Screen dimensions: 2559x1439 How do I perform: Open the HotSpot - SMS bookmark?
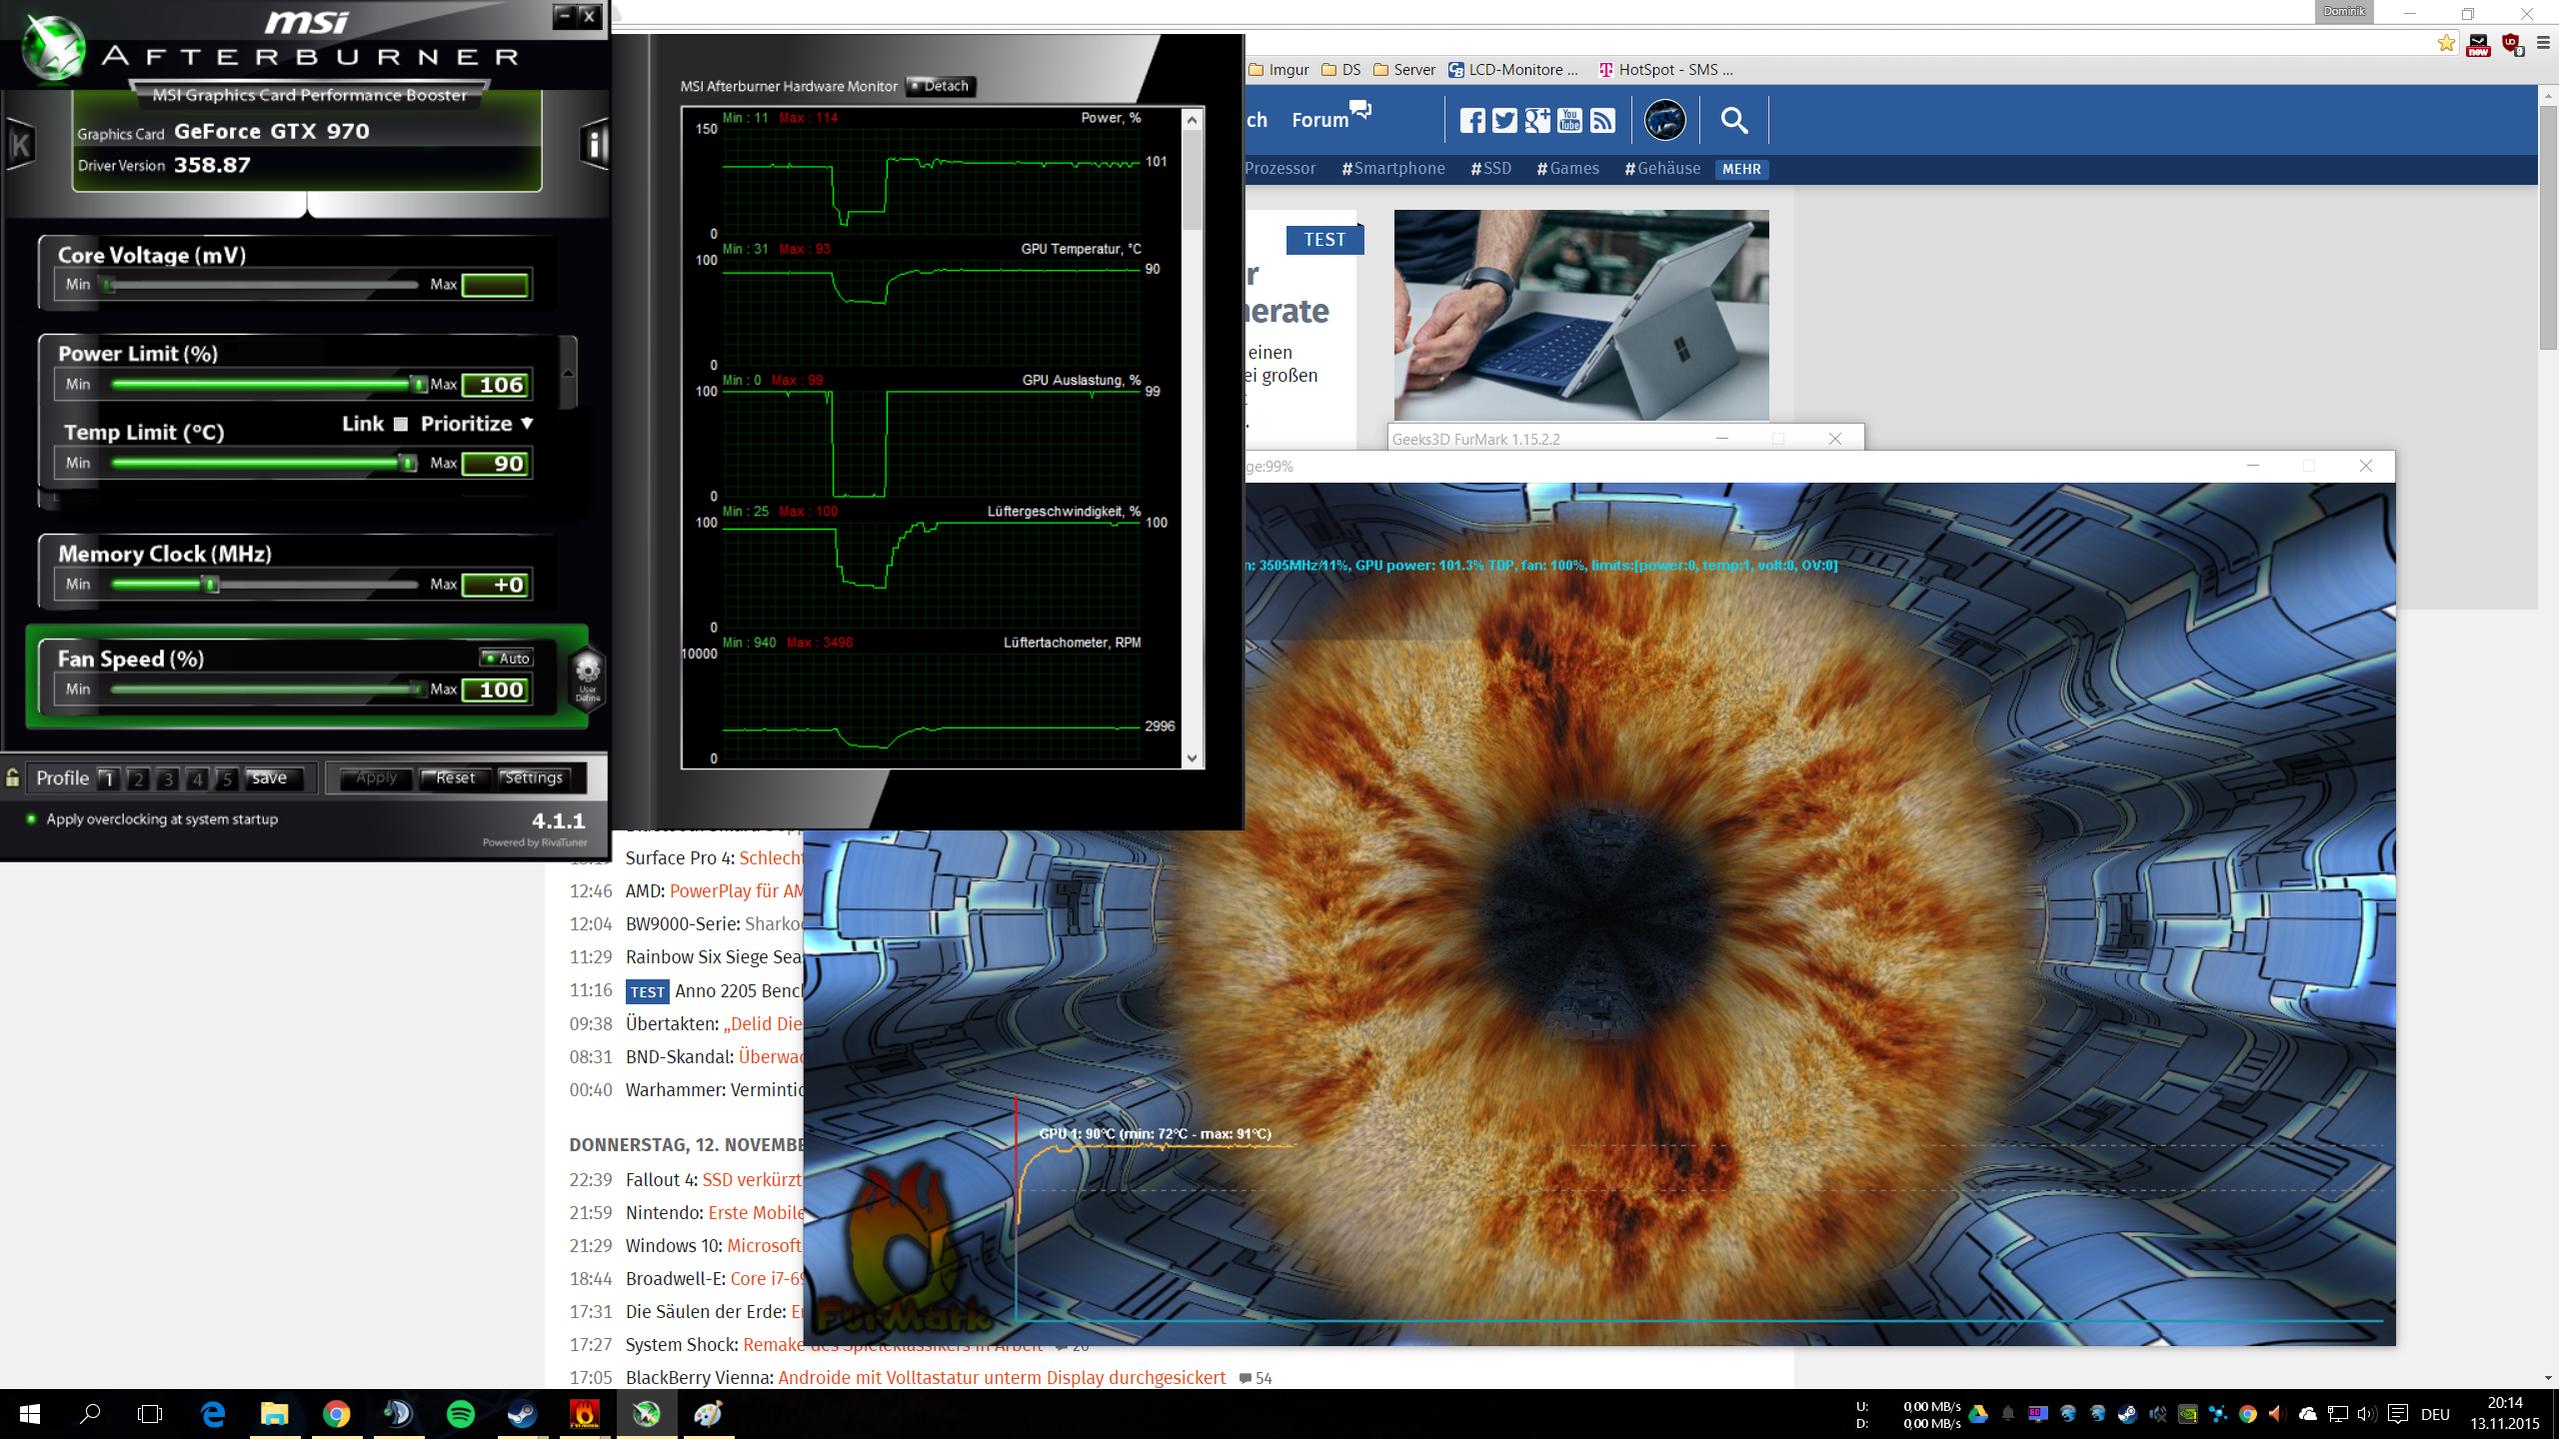point(1666,70)
